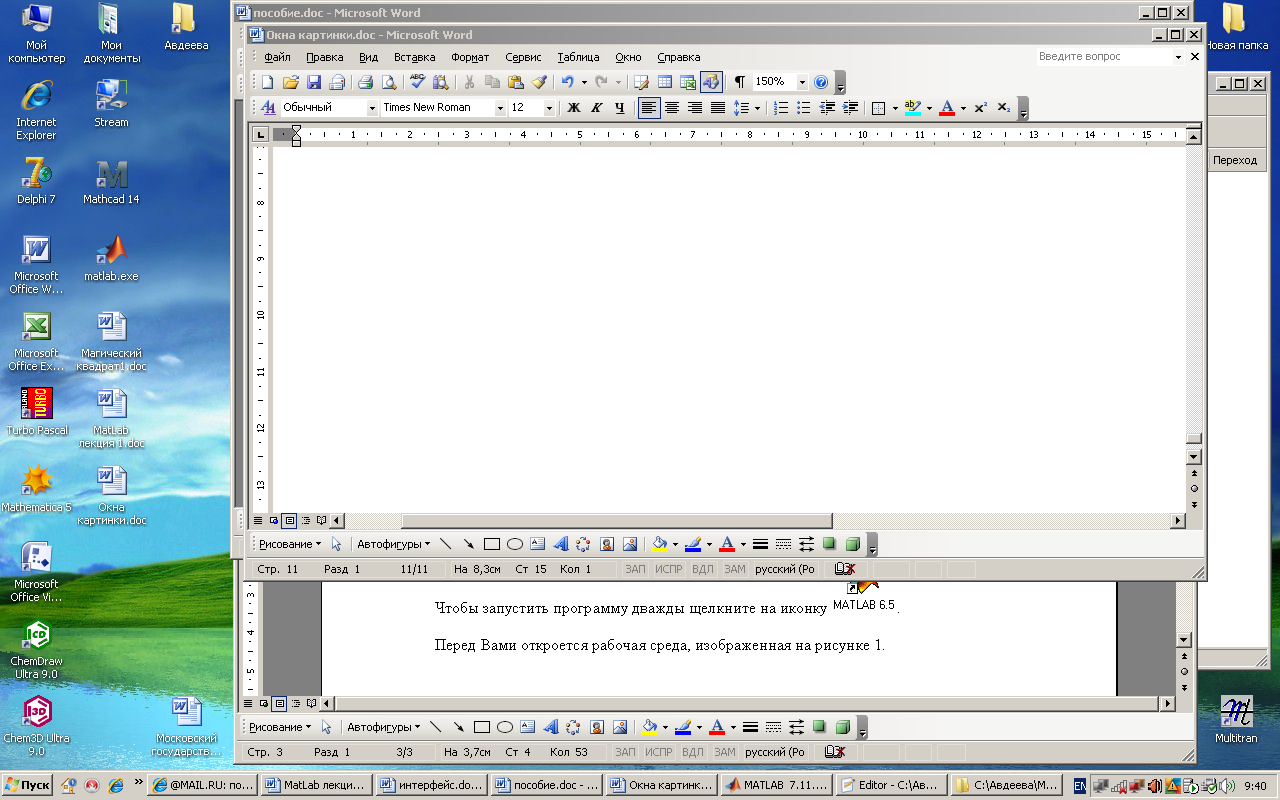Viewport: 1280px width, 800px height.
Task: Click the Переход button in the right window
Action: pos(1234,160)
